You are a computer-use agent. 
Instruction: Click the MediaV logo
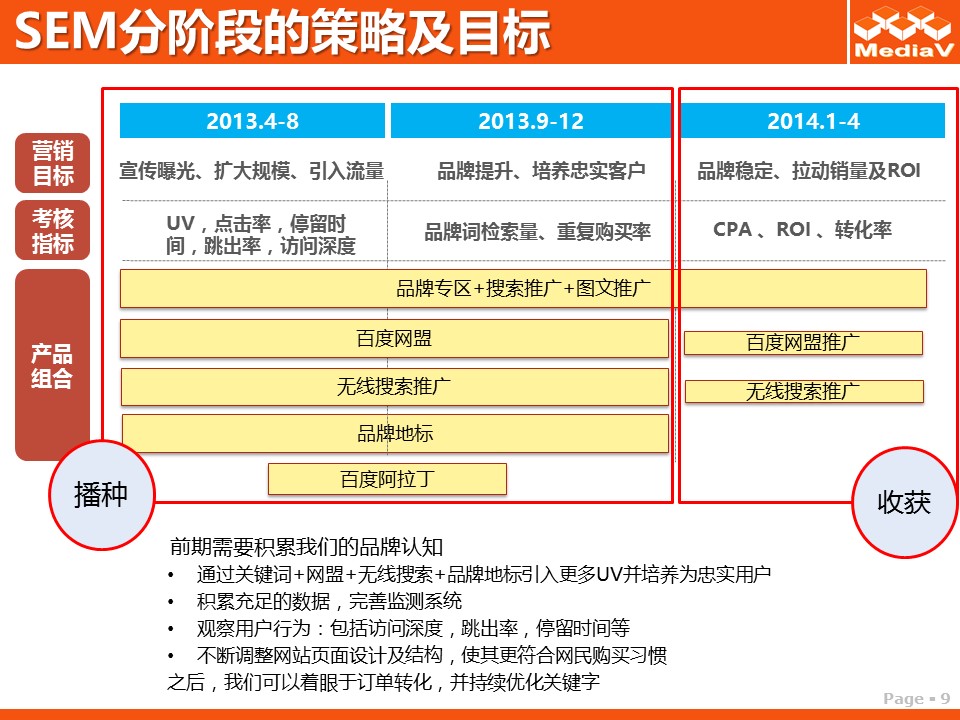(902, 32)
